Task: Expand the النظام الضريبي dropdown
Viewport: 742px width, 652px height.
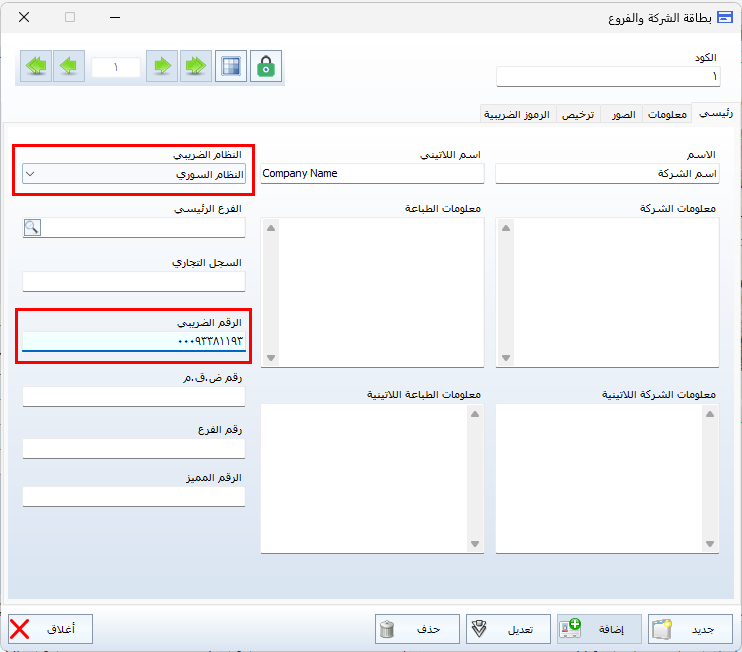Action: 30,174
